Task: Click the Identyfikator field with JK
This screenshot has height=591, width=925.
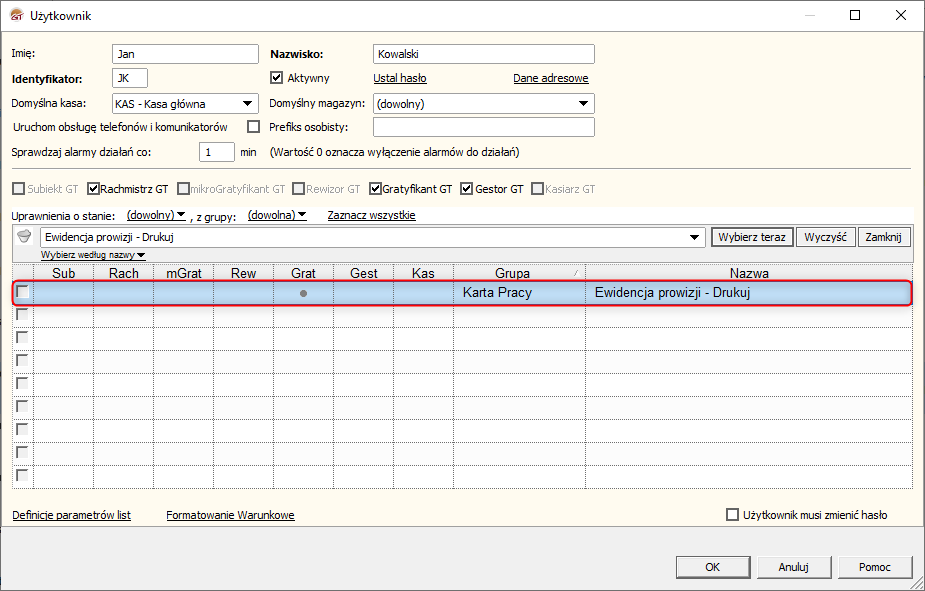Action: [130, 78]
